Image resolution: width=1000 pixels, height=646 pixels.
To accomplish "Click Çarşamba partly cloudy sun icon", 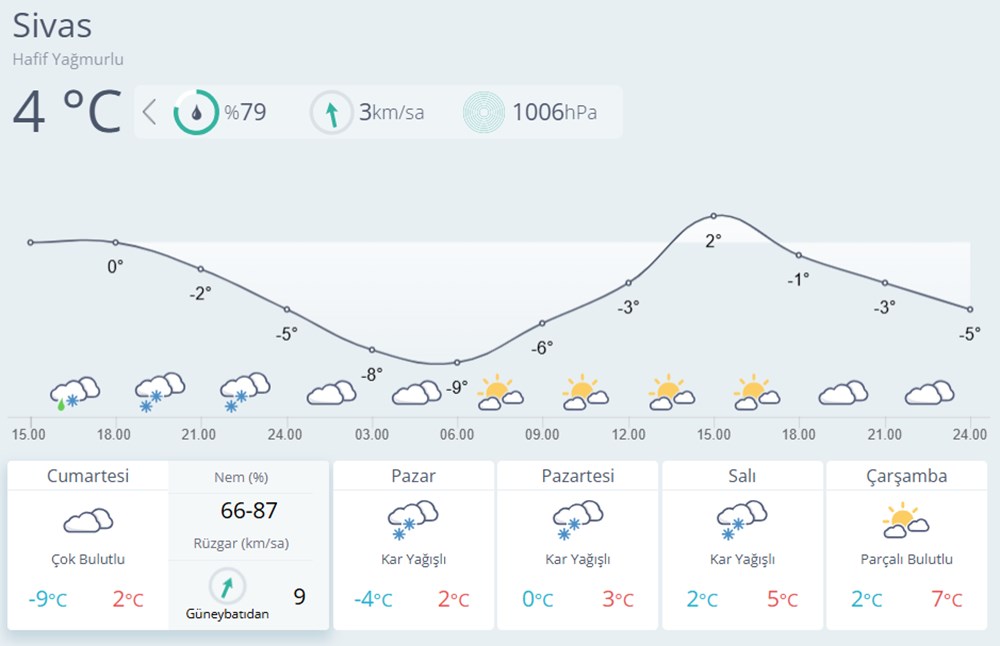I will tap(906, 520).
